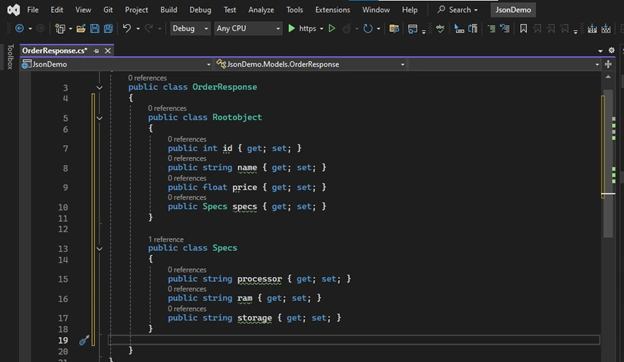The height and width of the screenshot is (362, 624).
Task: Expand the https launch profile dropdown arrow
Action: click(x=322, y=29)
